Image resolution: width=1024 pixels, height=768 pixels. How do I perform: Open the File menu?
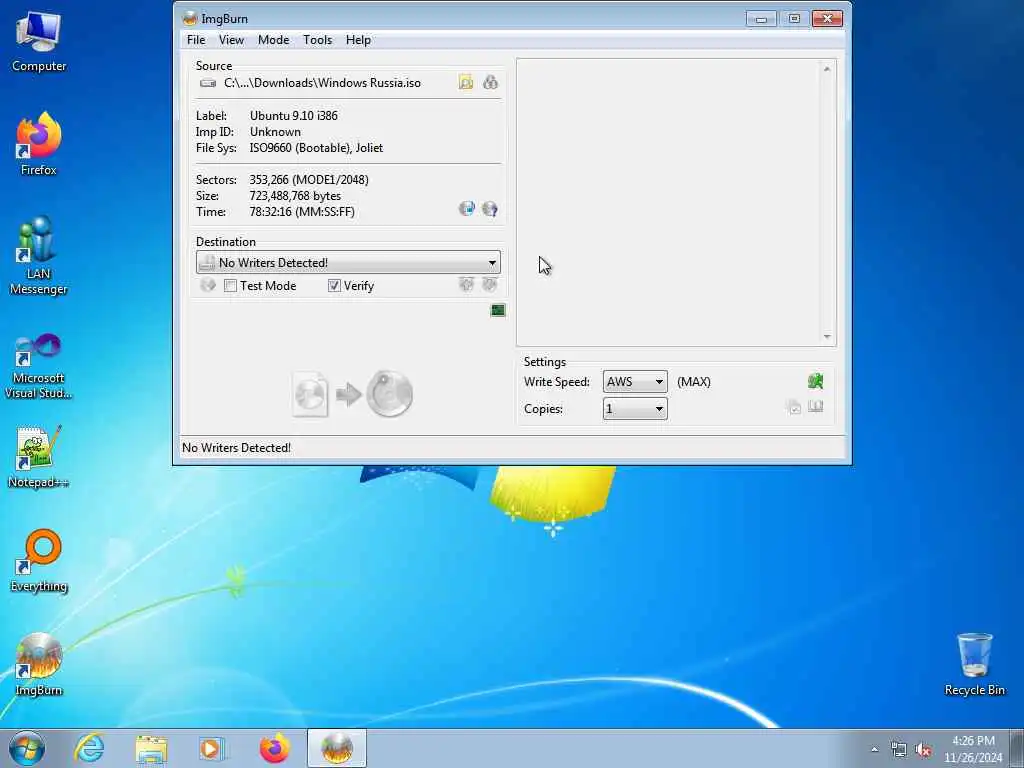(196, 40)
